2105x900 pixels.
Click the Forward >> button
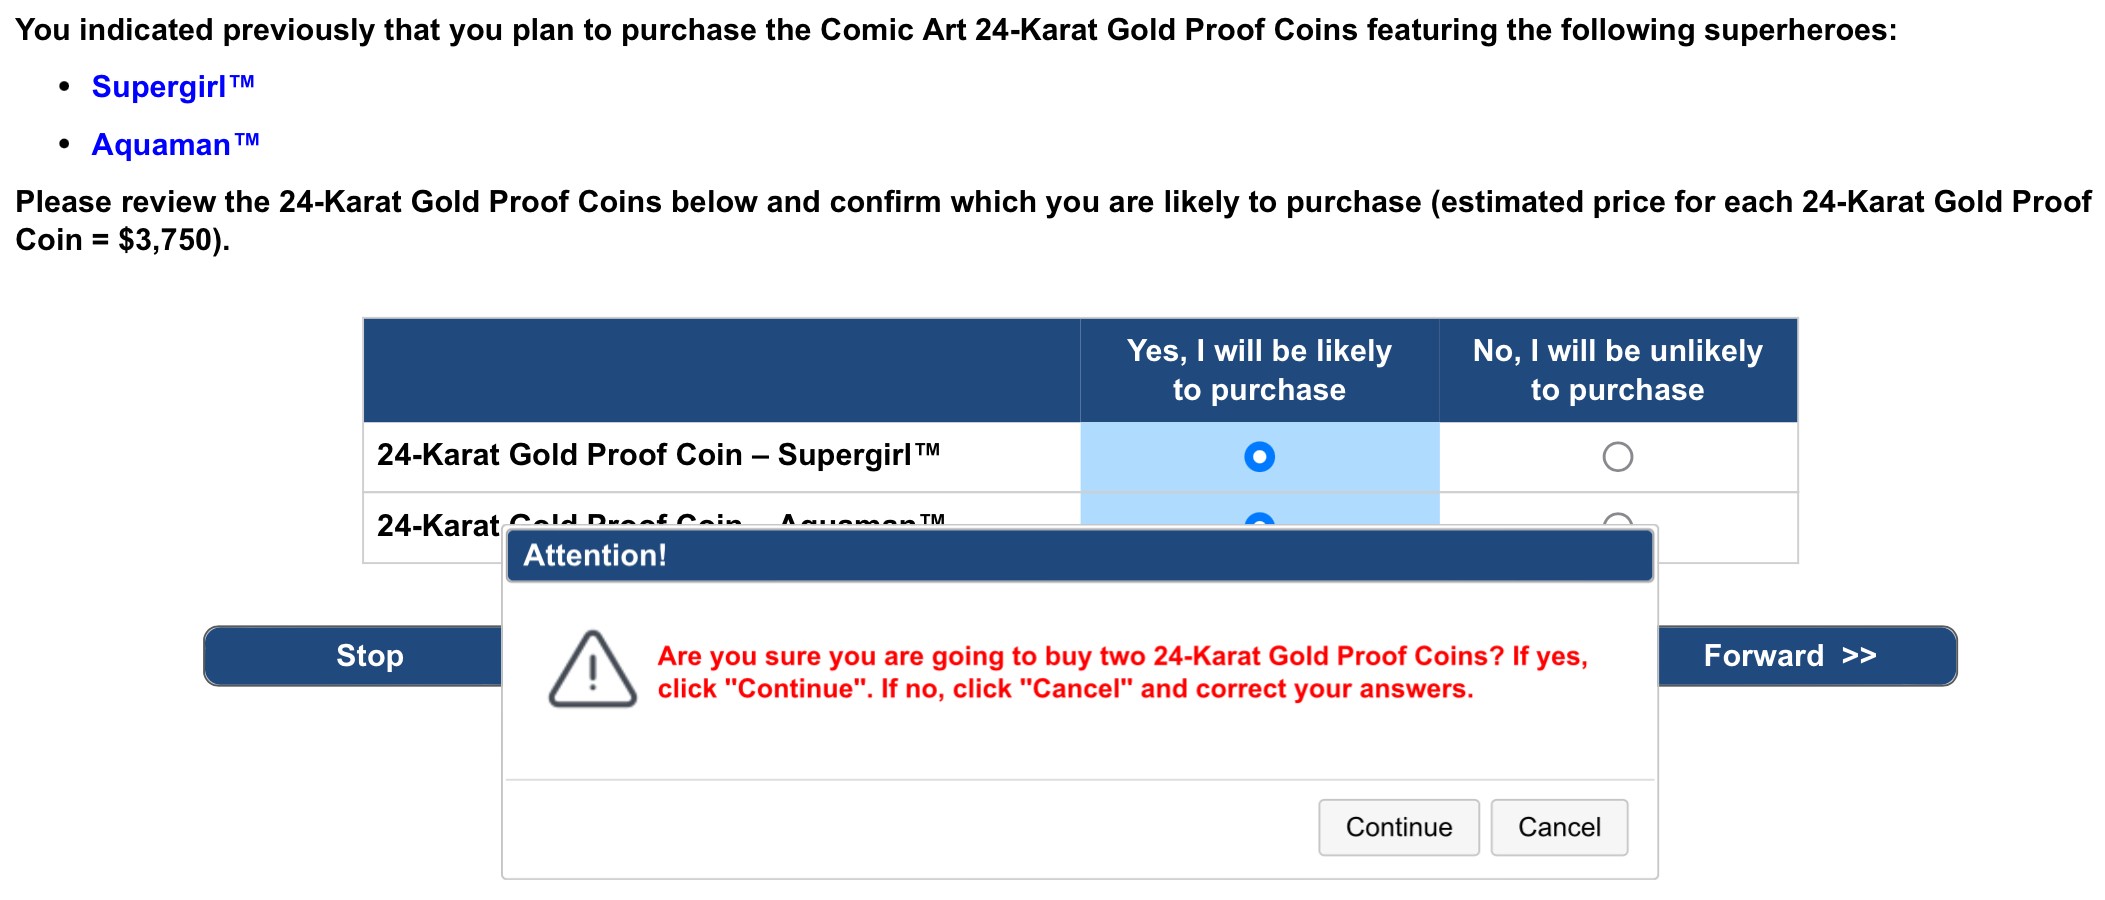tap(1790, 656)
